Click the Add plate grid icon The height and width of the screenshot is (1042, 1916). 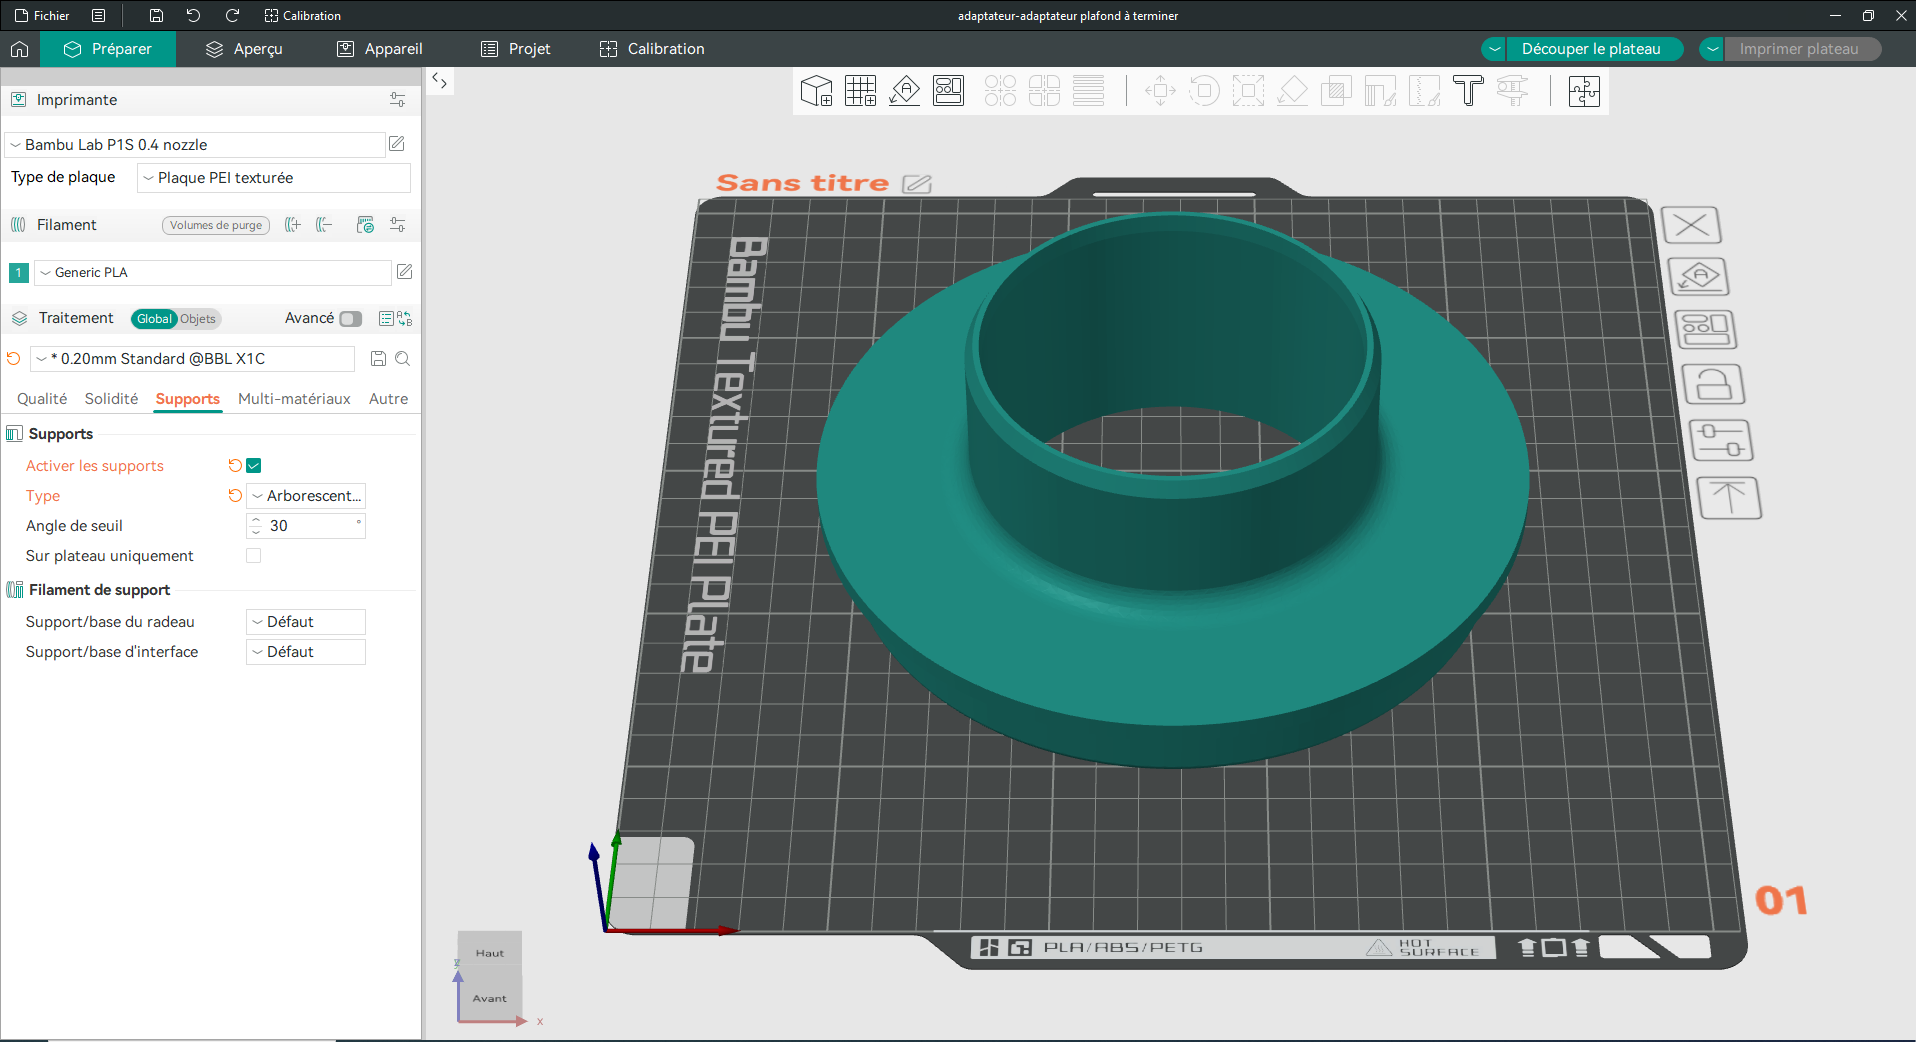pyautogui.click(x=860, y=91)
